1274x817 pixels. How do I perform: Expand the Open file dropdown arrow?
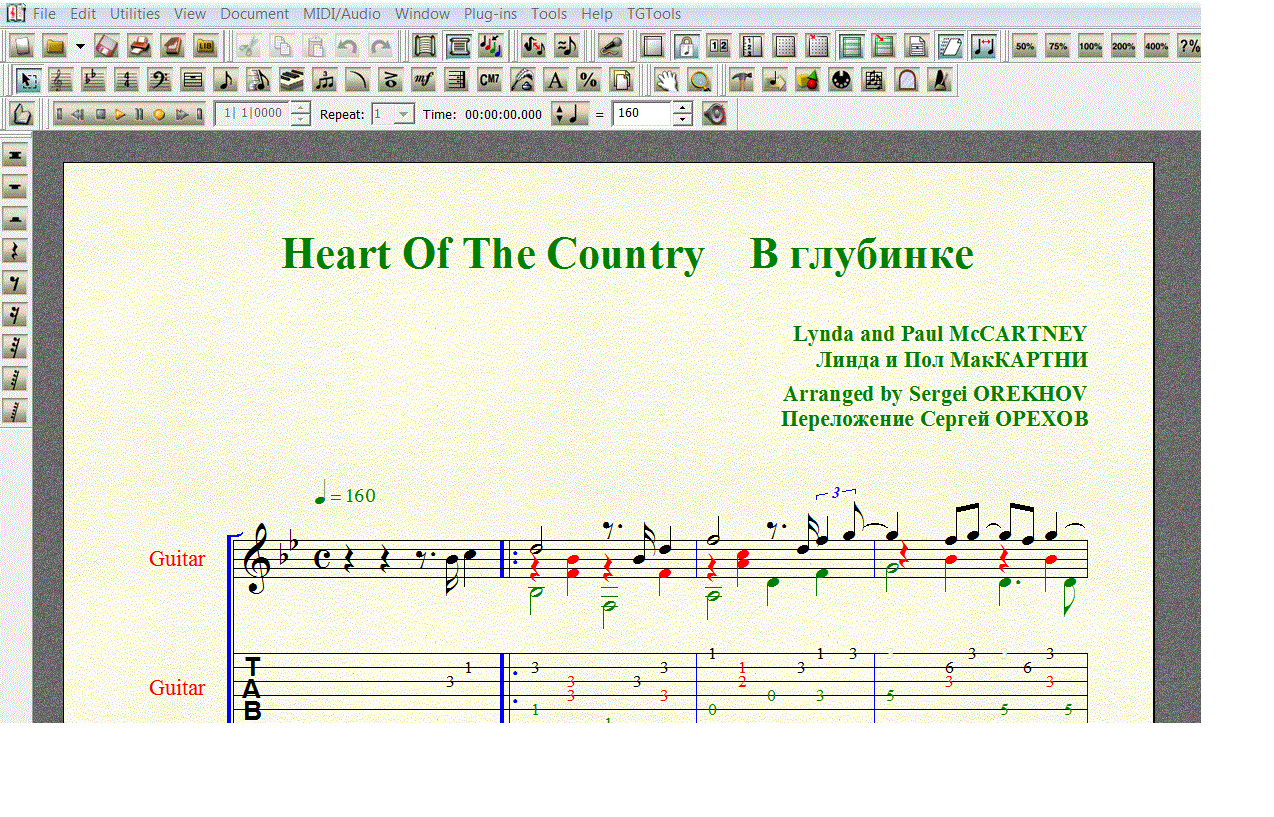coord(80,46)
